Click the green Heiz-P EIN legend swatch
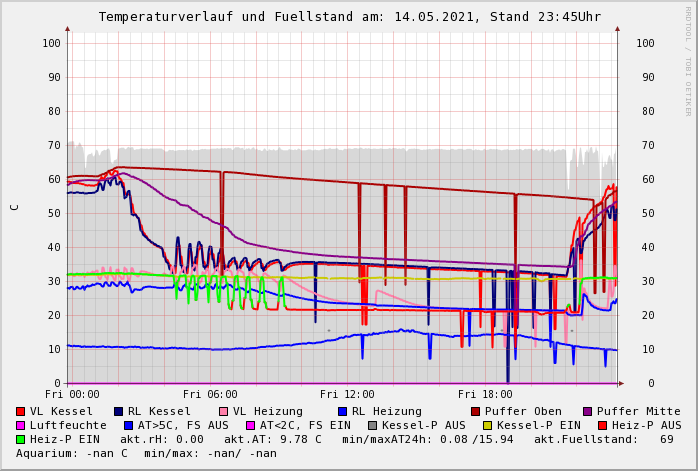The height and width of the screenshot is (471, 698). point(21,439)
